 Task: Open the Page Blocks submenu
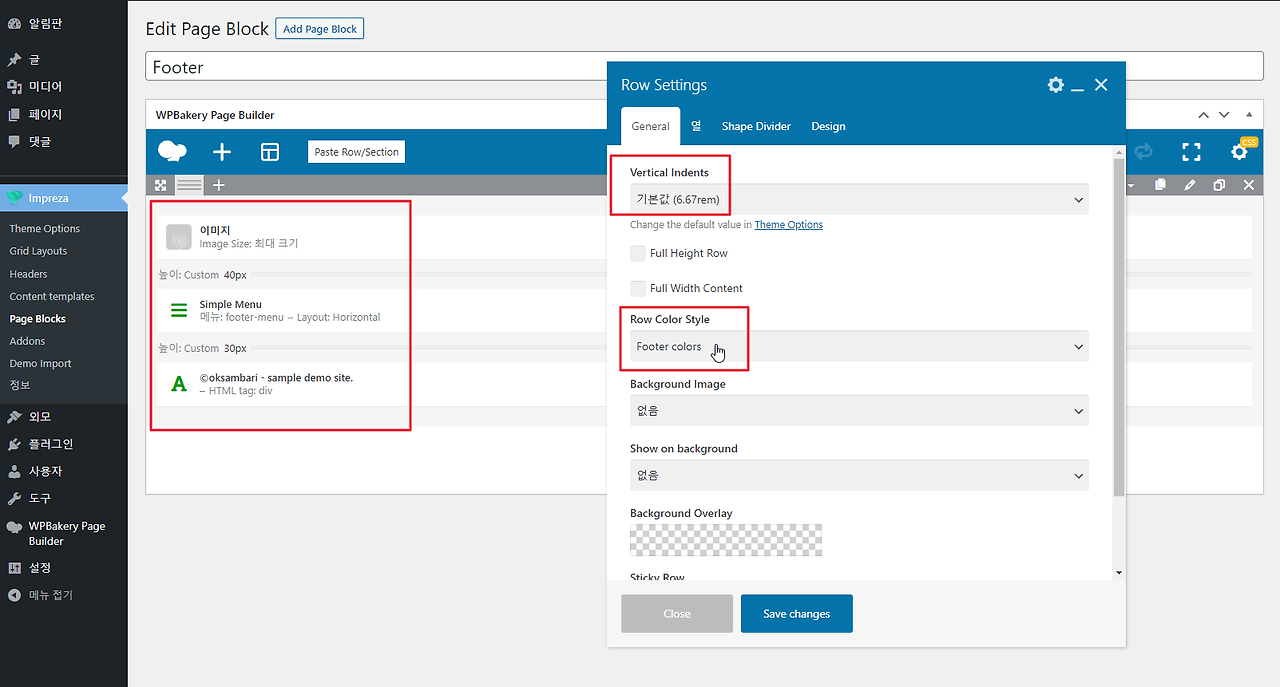pyautogui.click(x=37, y=319)
